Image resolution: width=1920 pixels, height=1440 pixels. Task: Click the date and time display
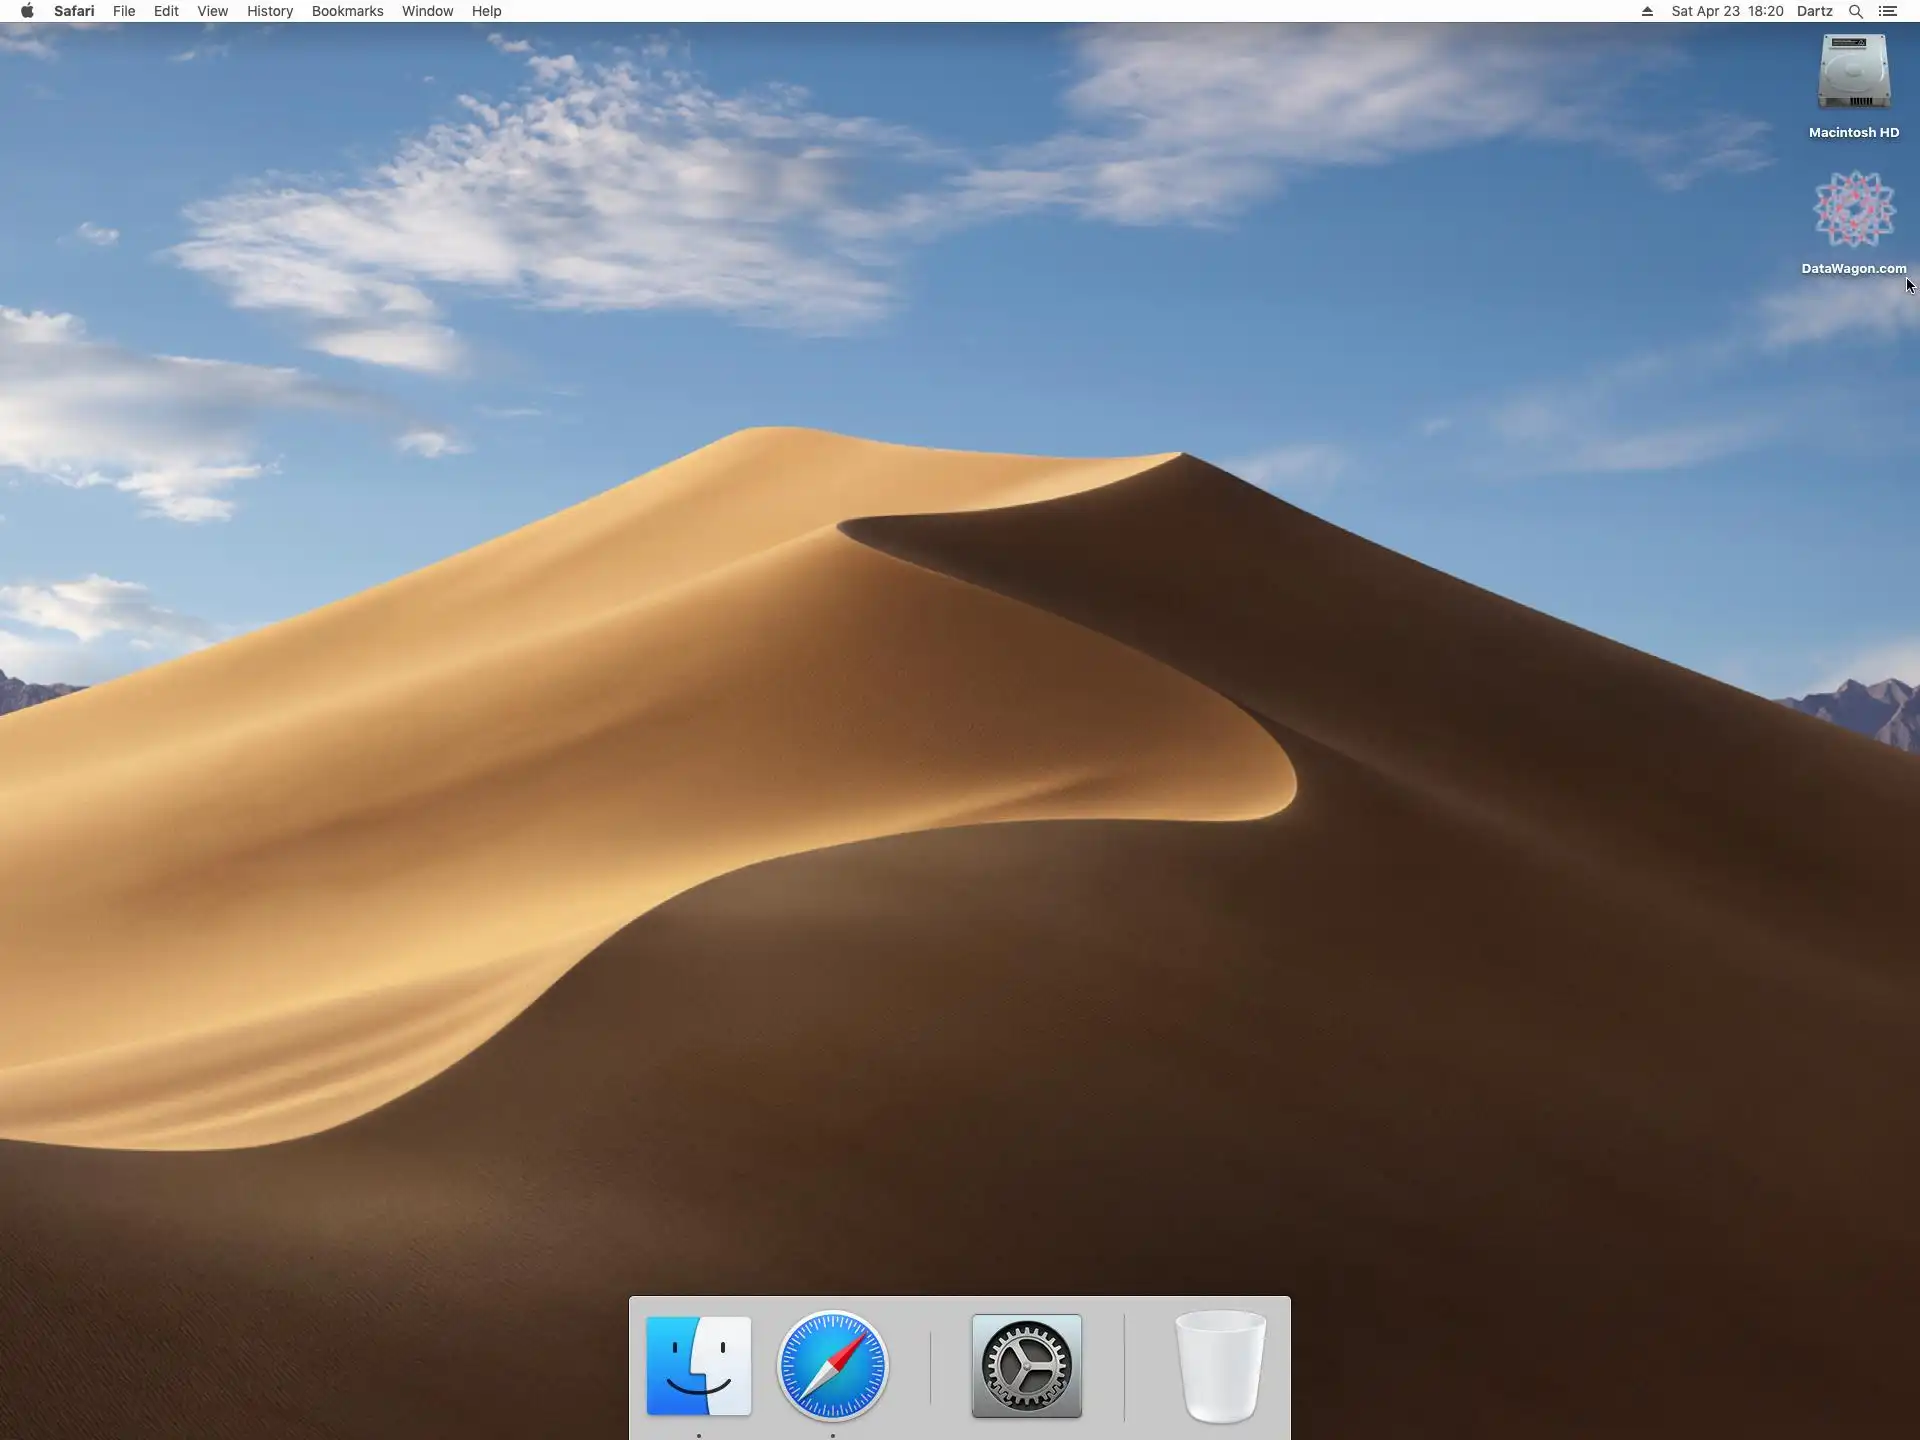[1727, 11]
